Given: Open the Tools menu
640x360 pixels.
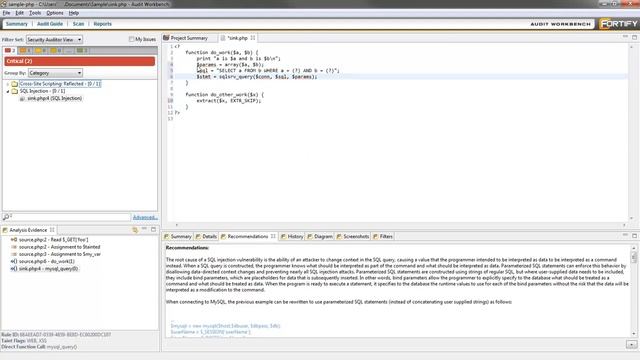Looking at the screenshot, I should click(x=35, y=13).
